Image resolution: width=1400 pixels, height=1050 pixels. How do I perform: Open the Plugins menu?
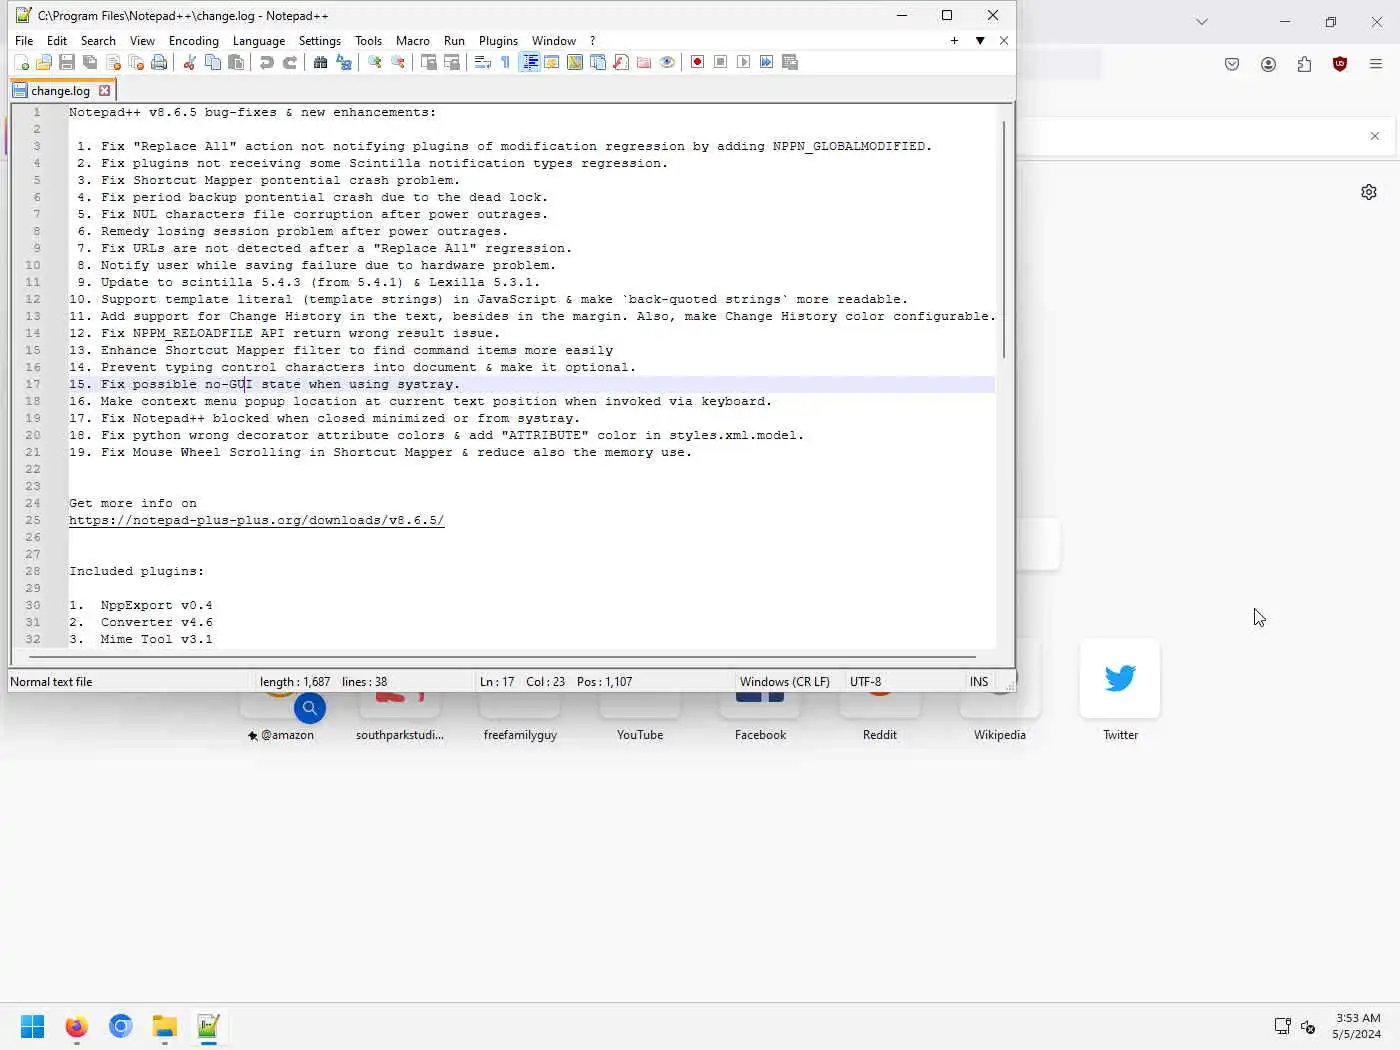pos(498,41)
